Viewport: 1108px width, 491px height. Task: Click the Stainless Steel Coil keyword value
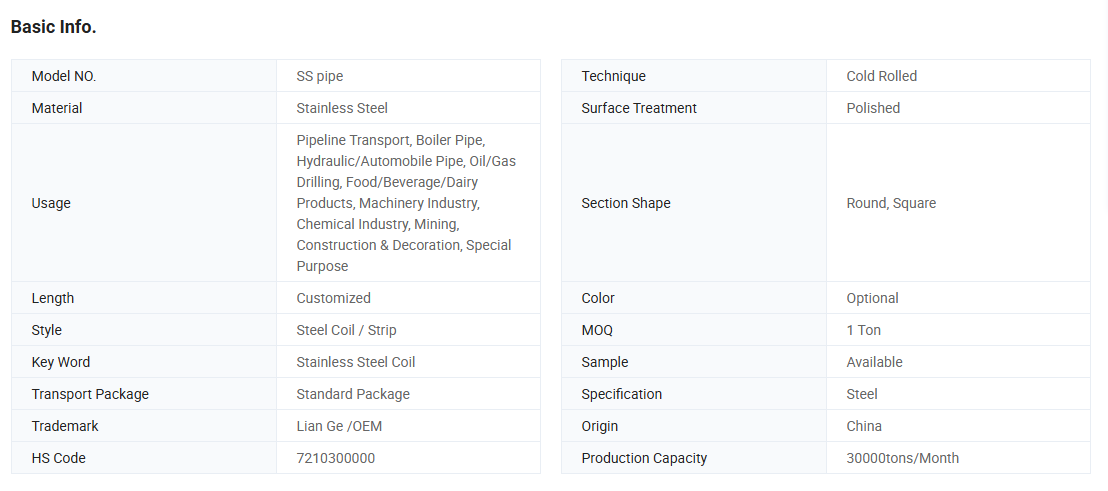coord(355,362)
